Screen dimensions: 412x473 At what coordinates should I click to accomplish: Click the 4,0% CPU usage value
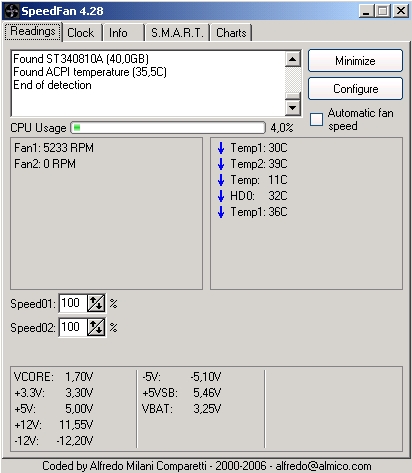click(282, 128)
